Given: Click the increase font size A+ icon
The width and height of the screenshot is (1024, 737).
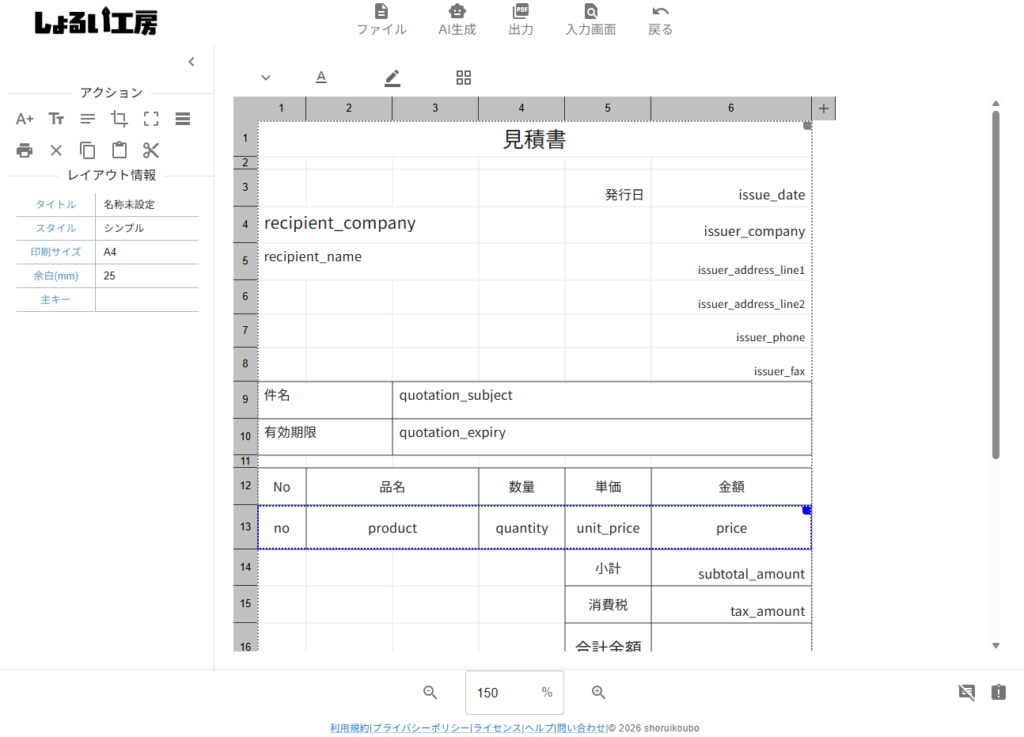Looking at the screenshot, I should coord(25,119).
